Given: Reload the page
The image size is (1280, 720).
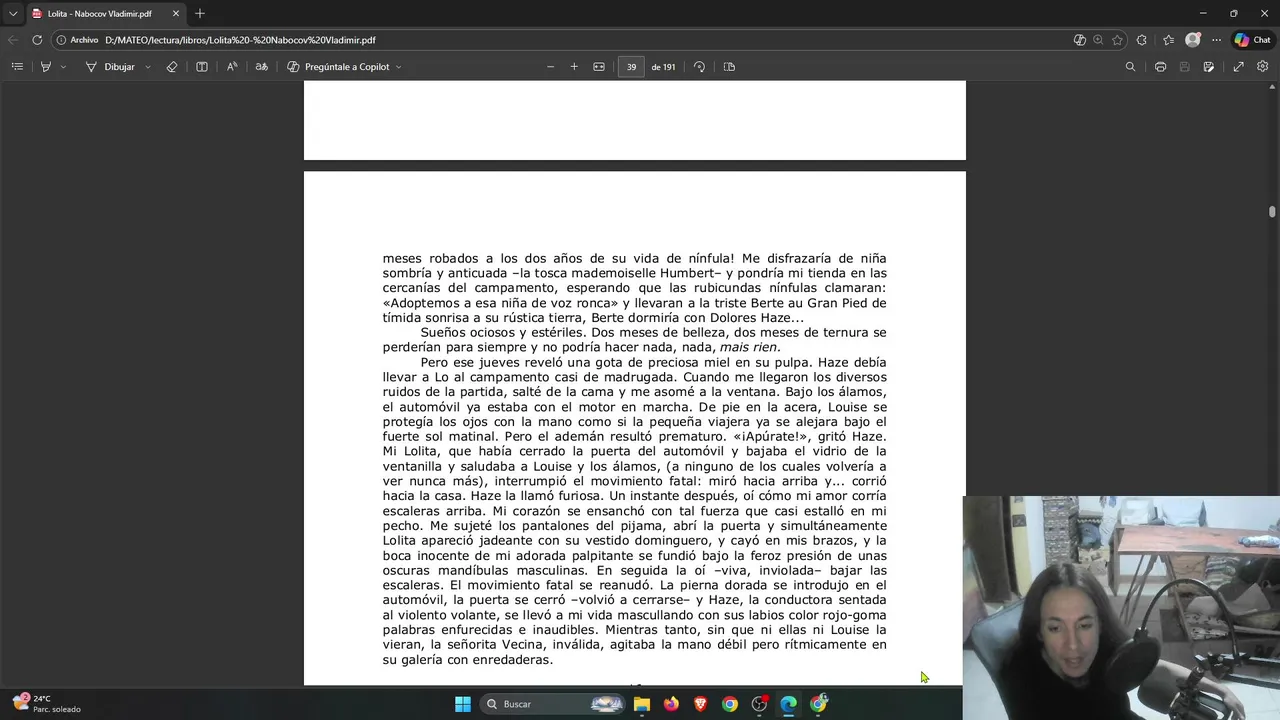Looking at the screenshot, I should [x=37, y=40].
